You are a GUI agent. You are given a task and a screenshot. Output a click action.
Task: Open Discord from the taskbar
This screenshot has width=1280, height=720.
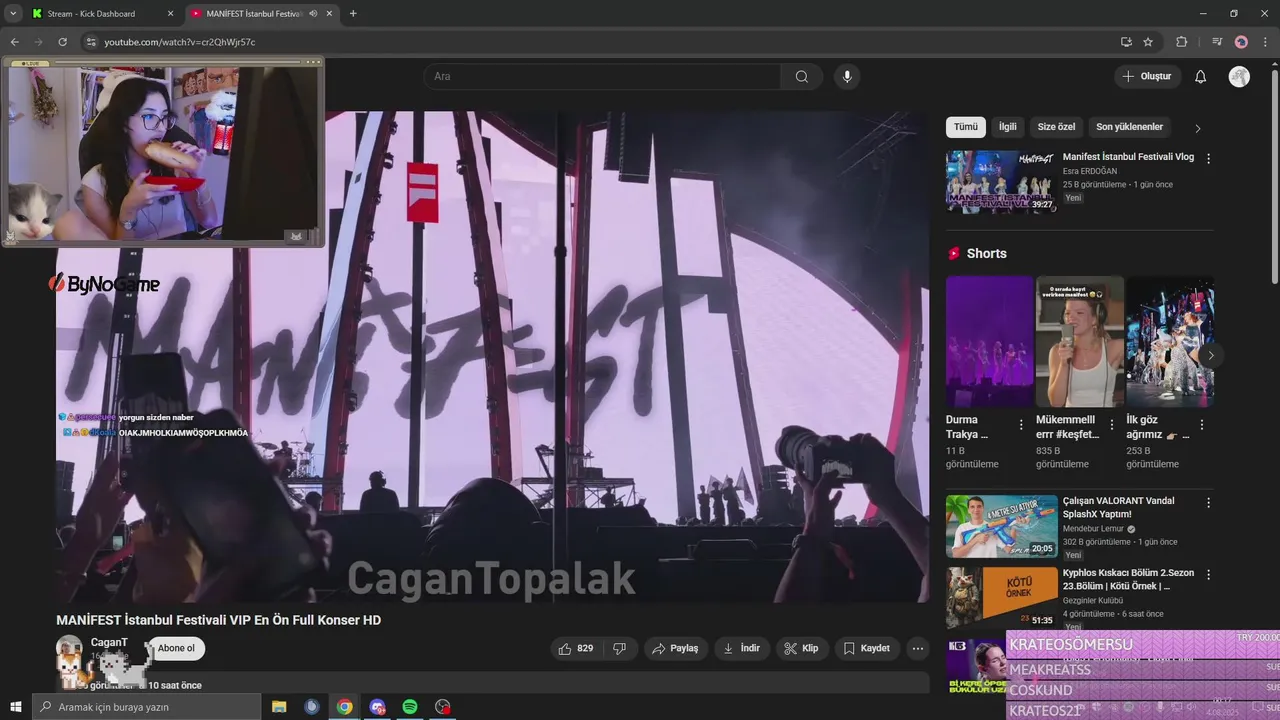(377, 707)
